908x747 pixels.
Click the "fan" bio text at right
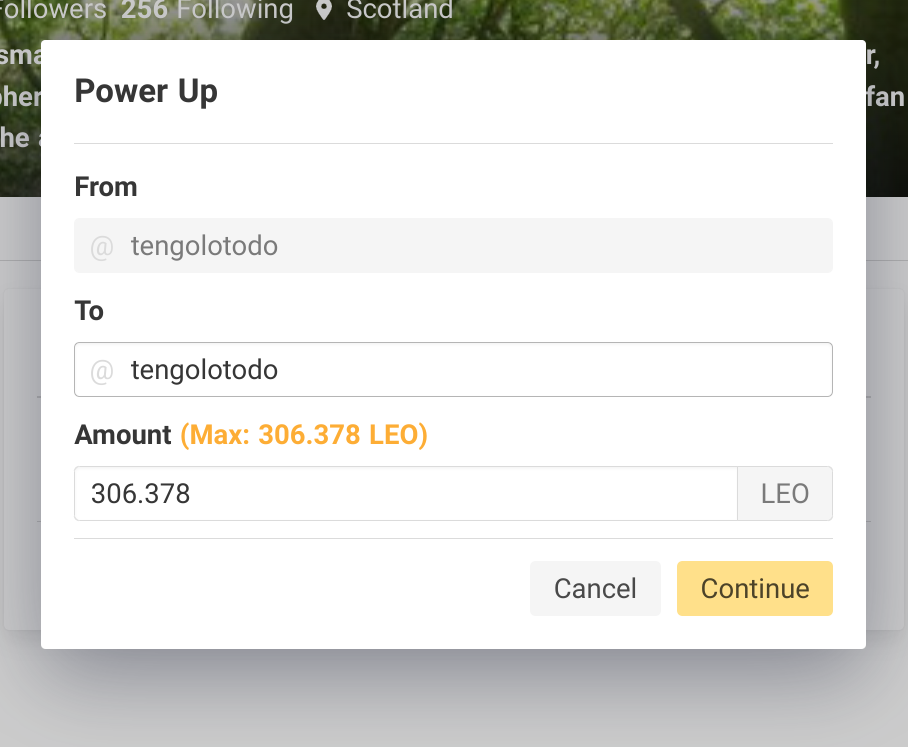pyautogui.click(x=885, y=97)
